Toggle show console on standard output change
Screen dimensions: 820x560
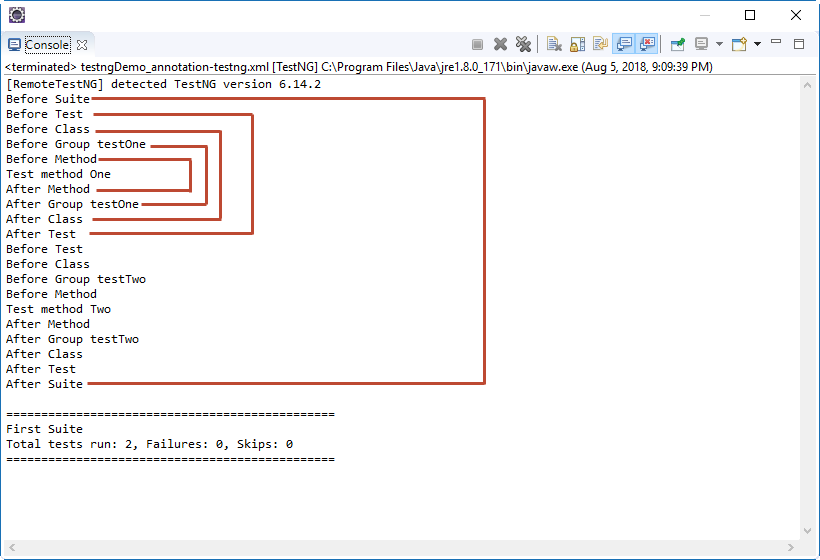(624, 44)
